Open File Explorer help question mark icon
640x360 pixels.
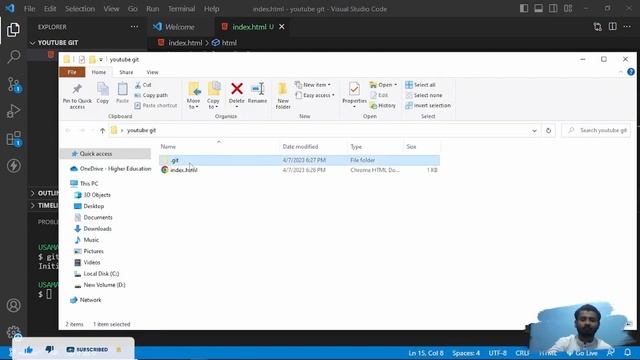pos(631,72)
